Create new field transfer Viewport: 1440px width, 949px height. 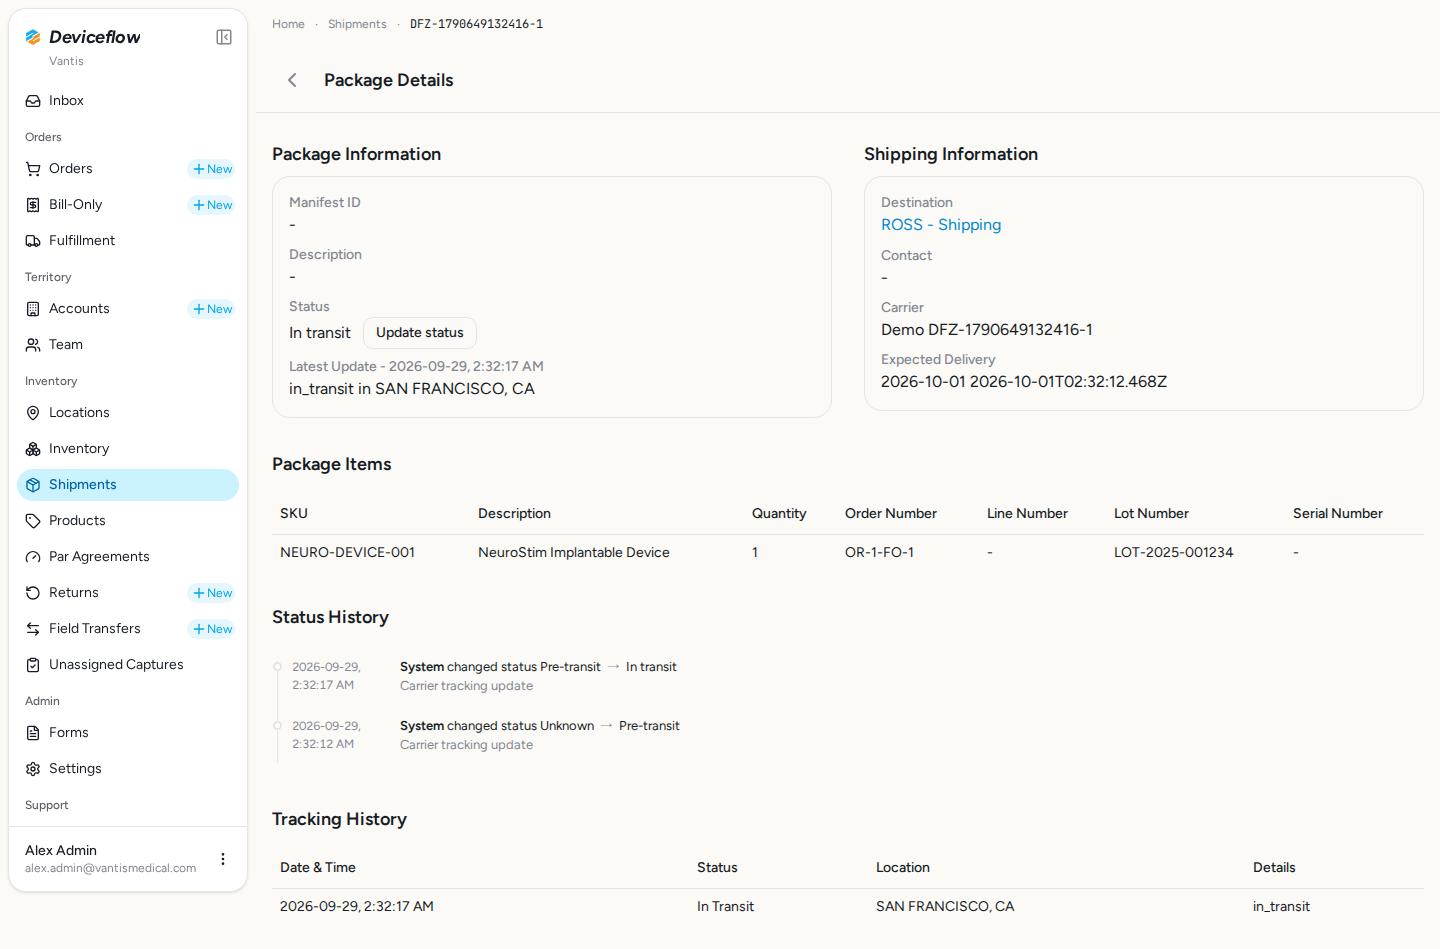(x=212, y=629)
